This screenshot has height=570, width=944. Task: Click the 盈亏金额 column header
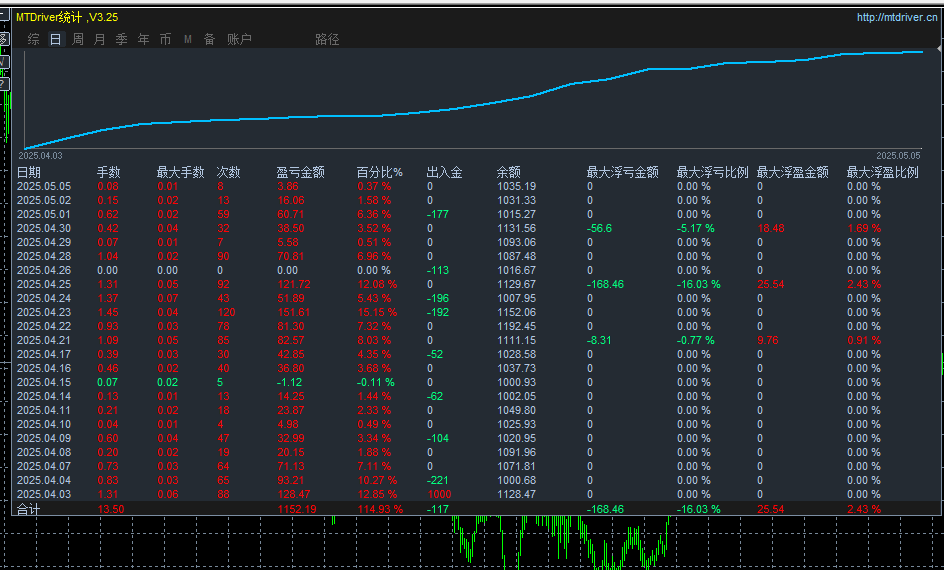[300, 172]
